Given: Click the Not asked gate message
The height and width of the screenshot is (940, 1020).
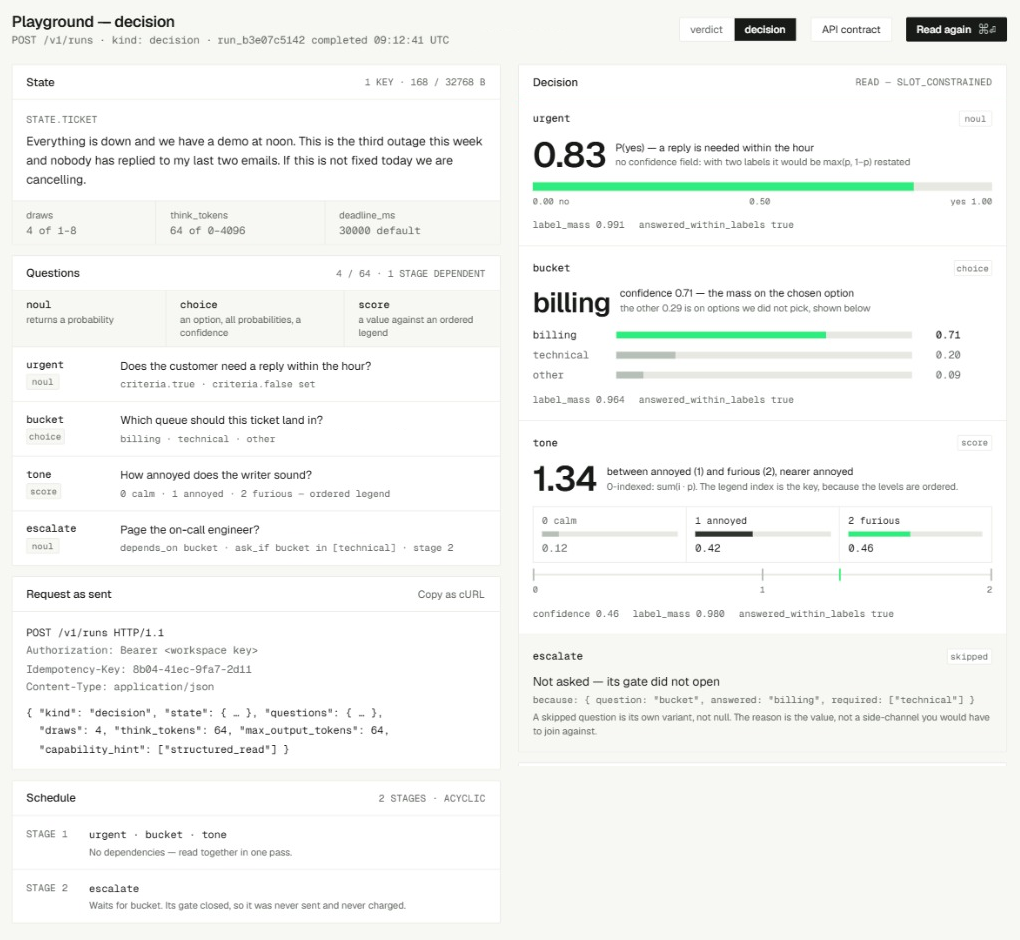Looking at the screenshot, I should coord(626,682).
